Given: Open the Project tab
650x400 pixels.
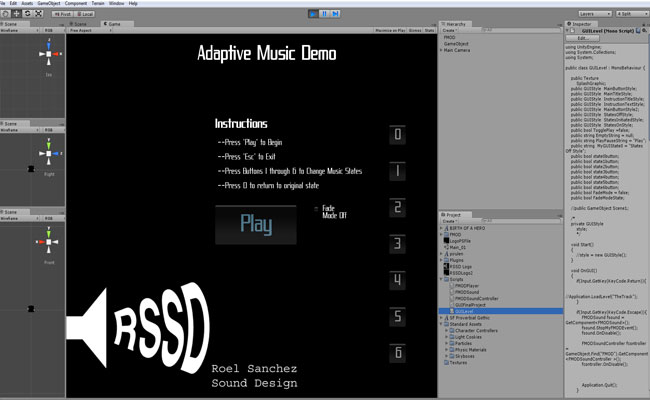Looking at the screenshot, I should point(453,215).
